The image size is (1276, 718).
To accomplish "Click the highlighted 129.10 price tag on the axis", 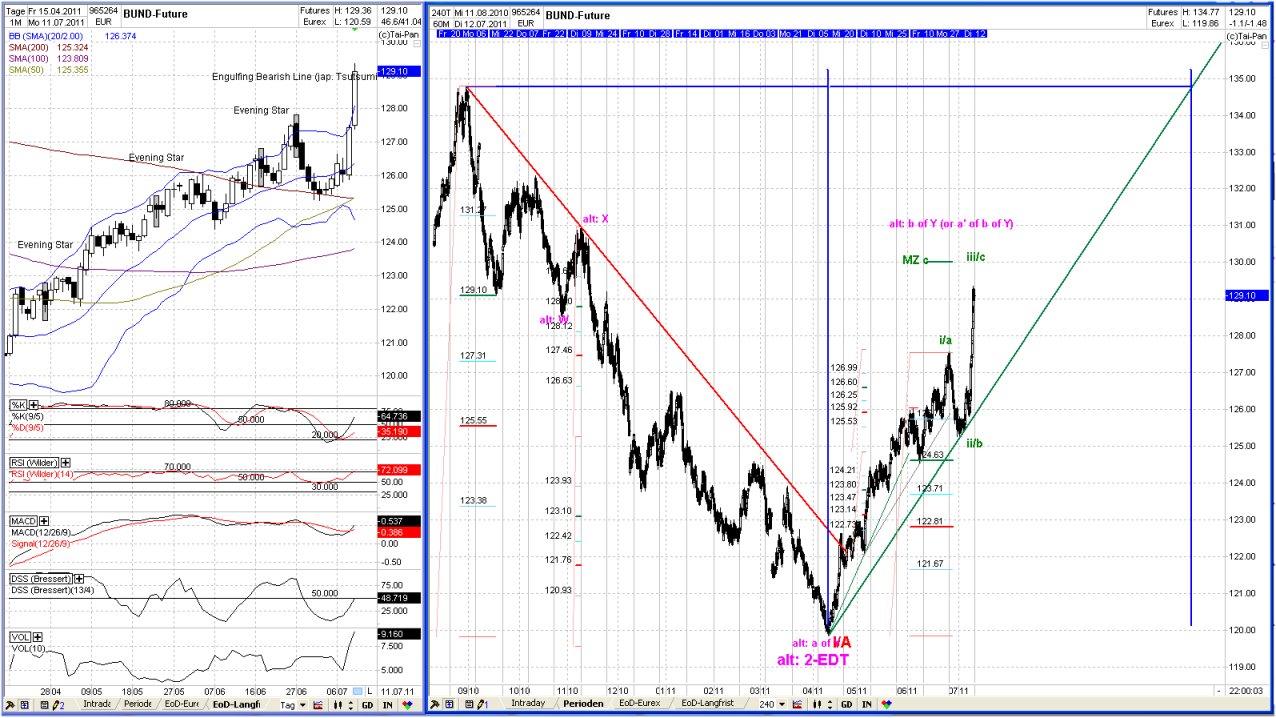I will pos(1245,295).
